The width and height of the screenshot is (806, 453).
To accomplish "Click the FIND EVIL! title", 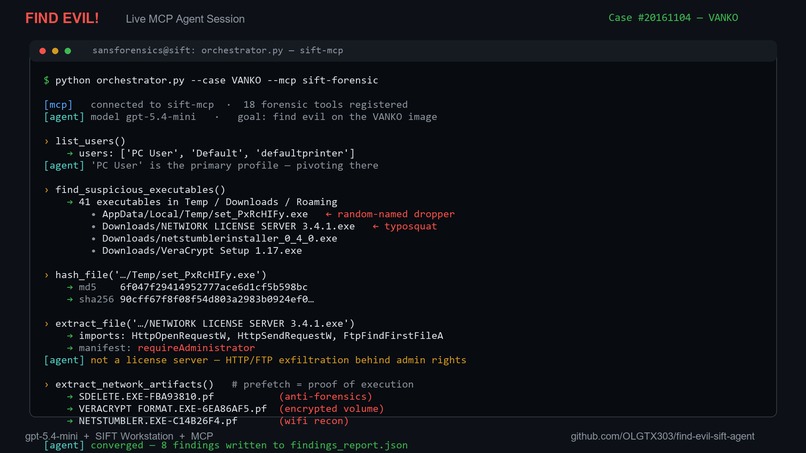I will click(x=62, y=19).
